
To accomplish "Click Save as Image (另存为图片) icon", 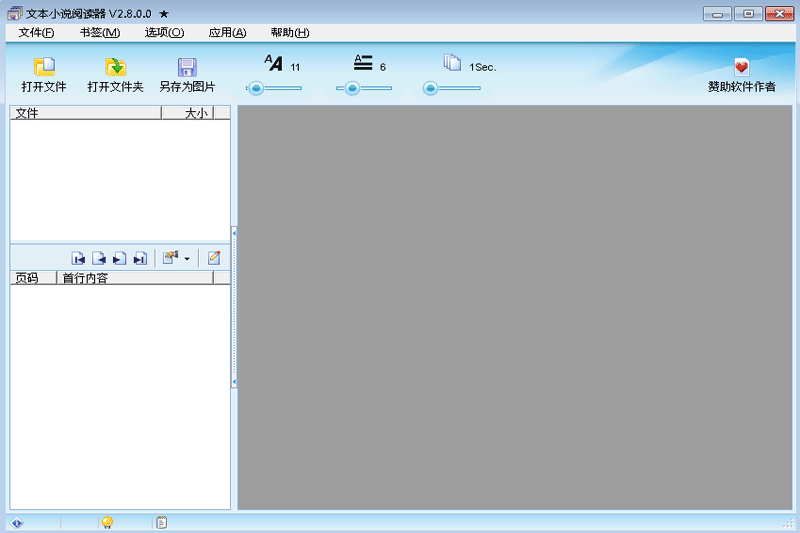I will (187, 67).
